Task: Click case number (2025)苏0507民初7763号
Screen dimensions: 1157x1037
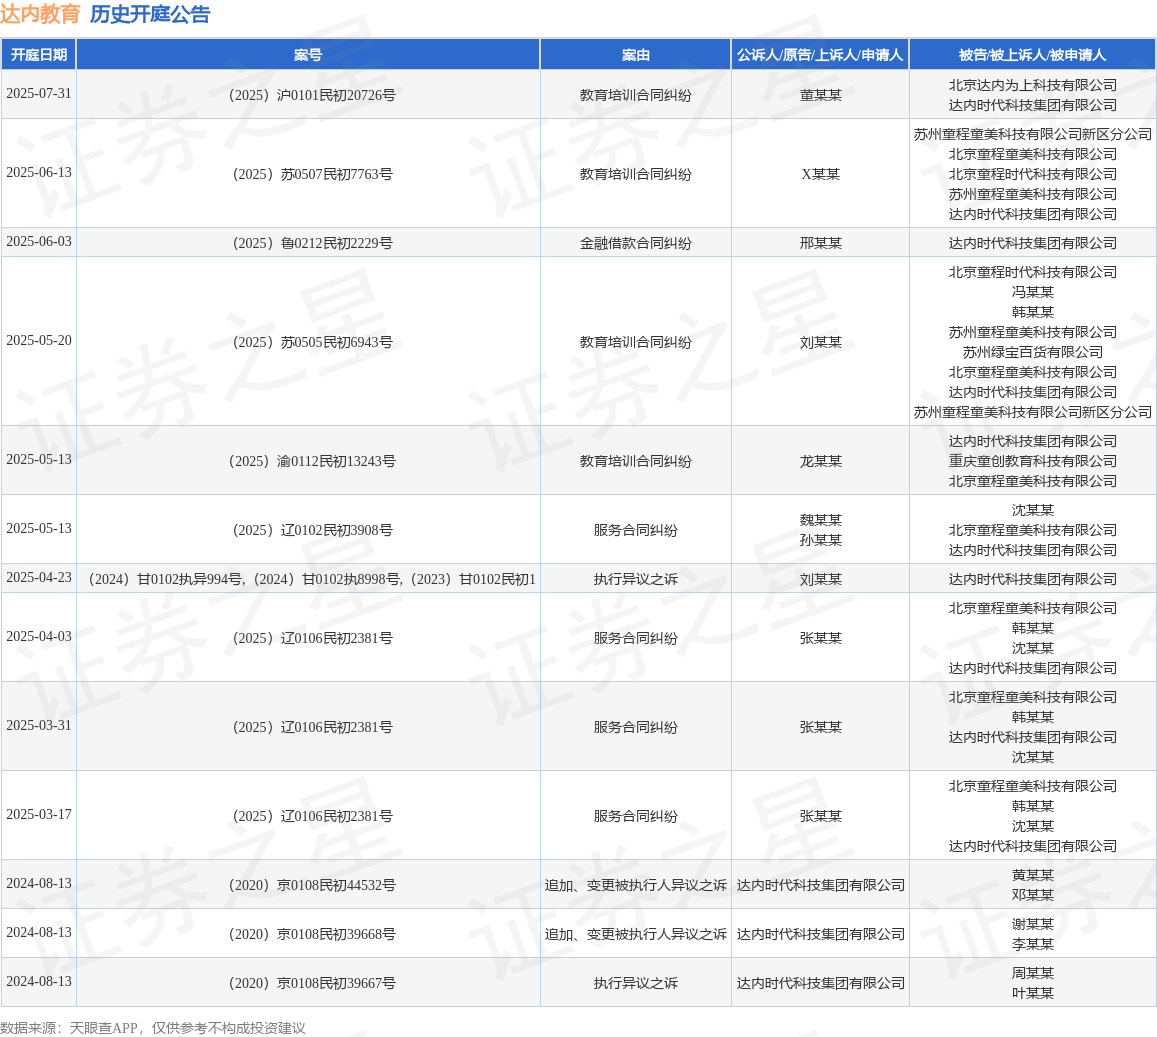Action: click(312, 174)
